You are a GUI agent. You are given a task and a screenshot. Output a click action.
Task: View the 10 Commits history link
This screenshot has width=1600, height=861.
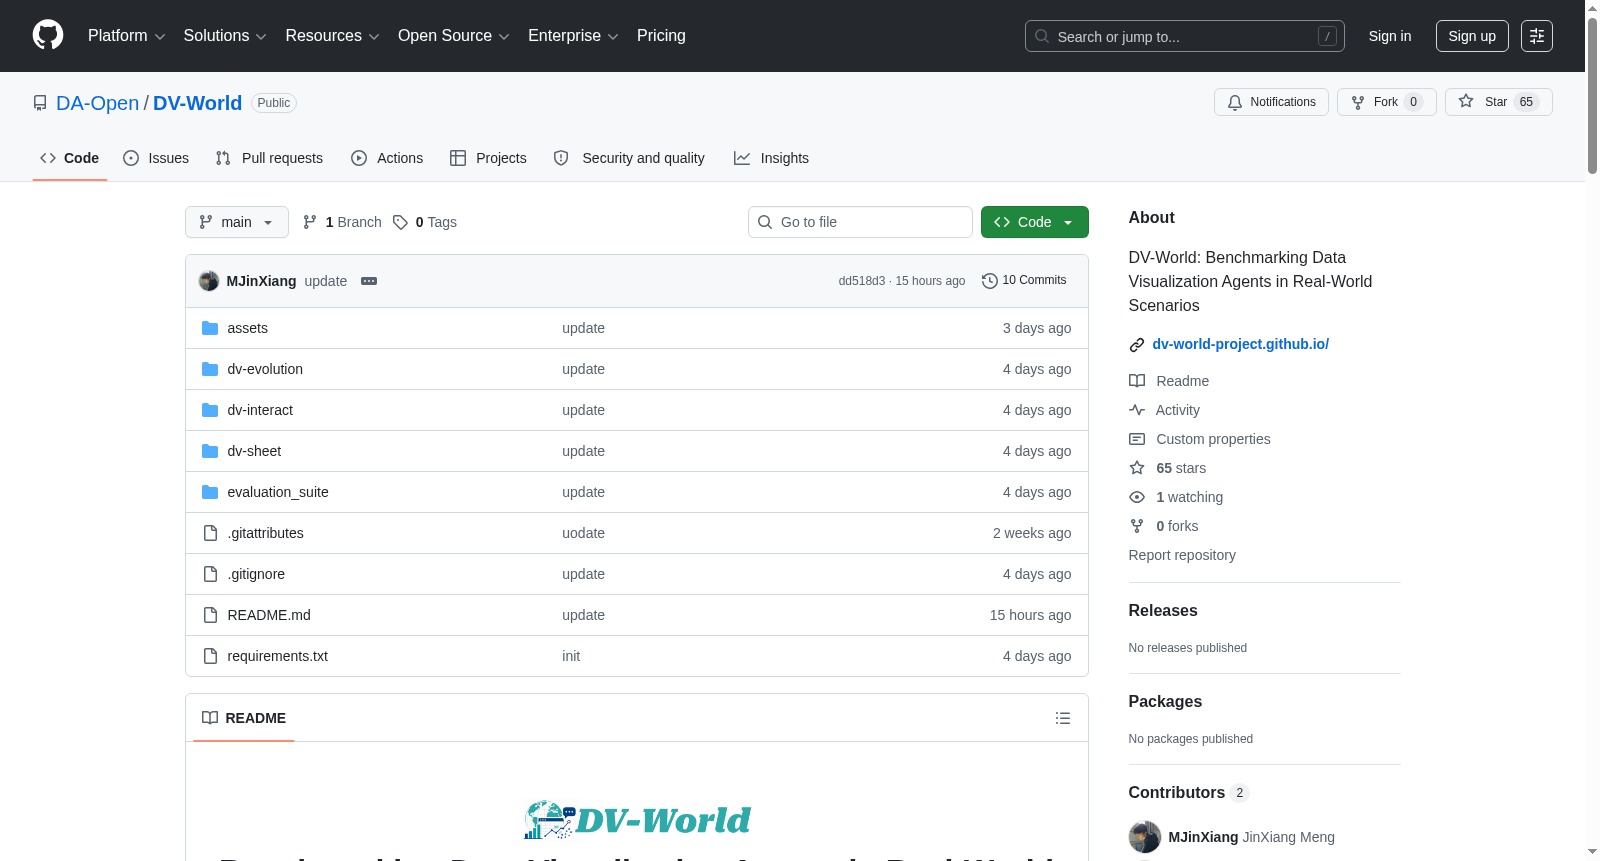click(1024, 280)
